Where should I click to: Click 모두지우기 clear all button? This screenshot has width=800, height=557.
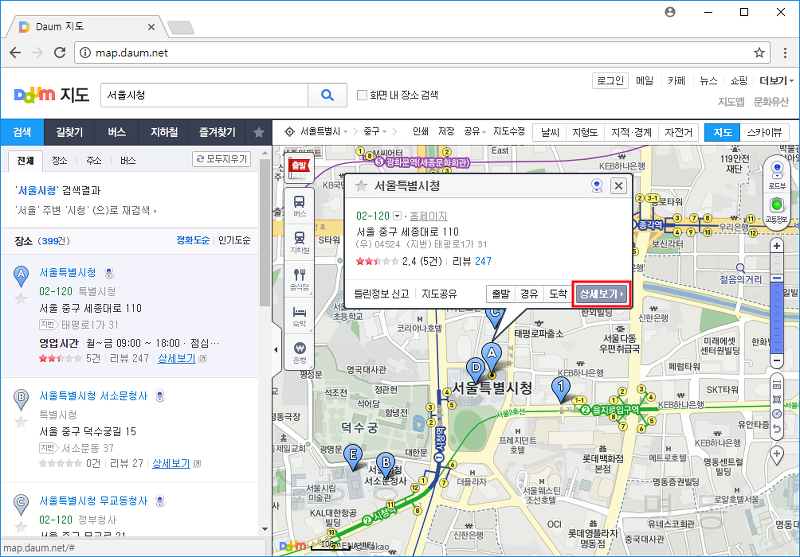pos(221,159)
